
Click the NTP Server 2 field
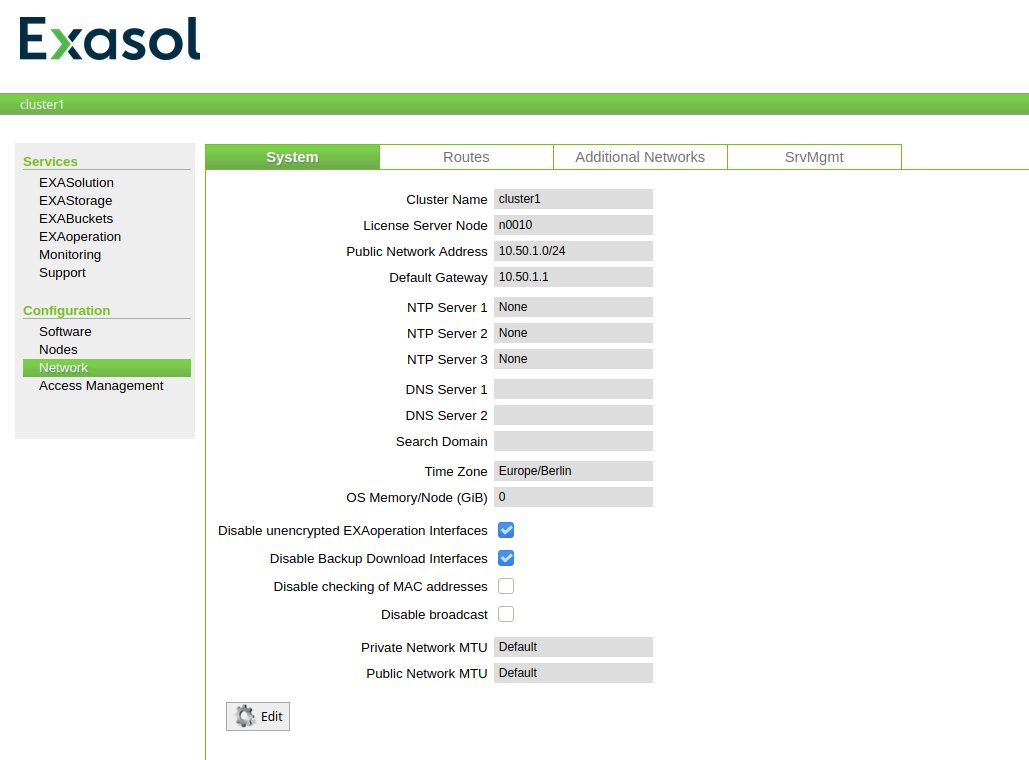point(574,333)
